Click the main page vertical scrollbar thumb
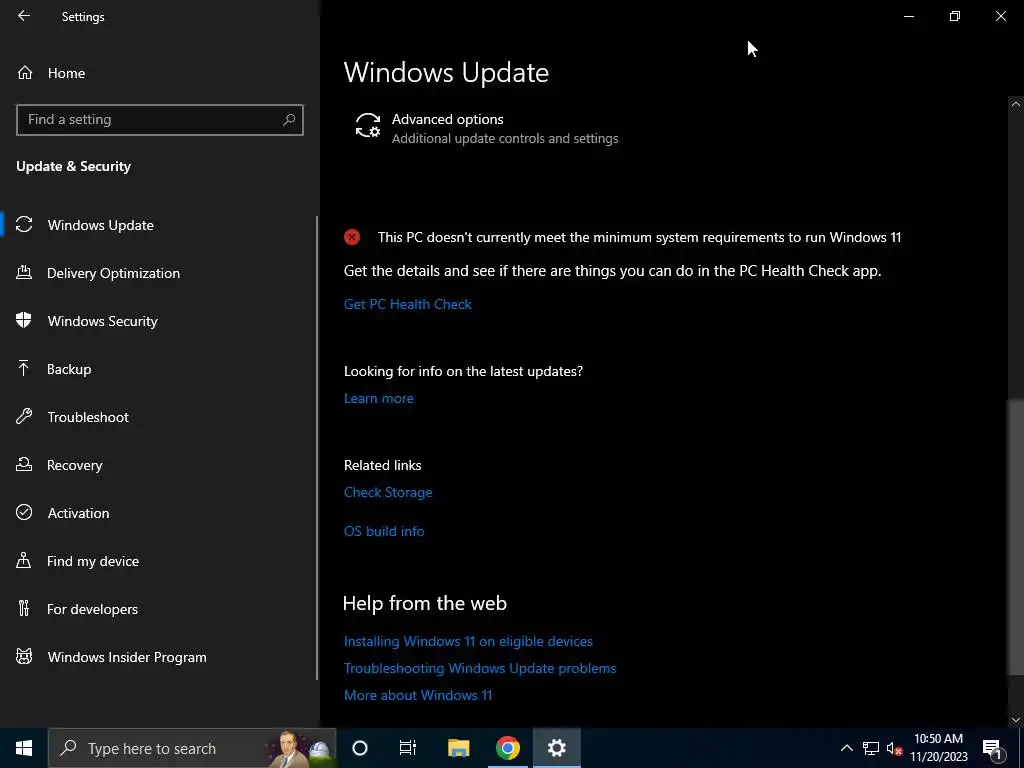1024x768 pixels. point(1016,537)
